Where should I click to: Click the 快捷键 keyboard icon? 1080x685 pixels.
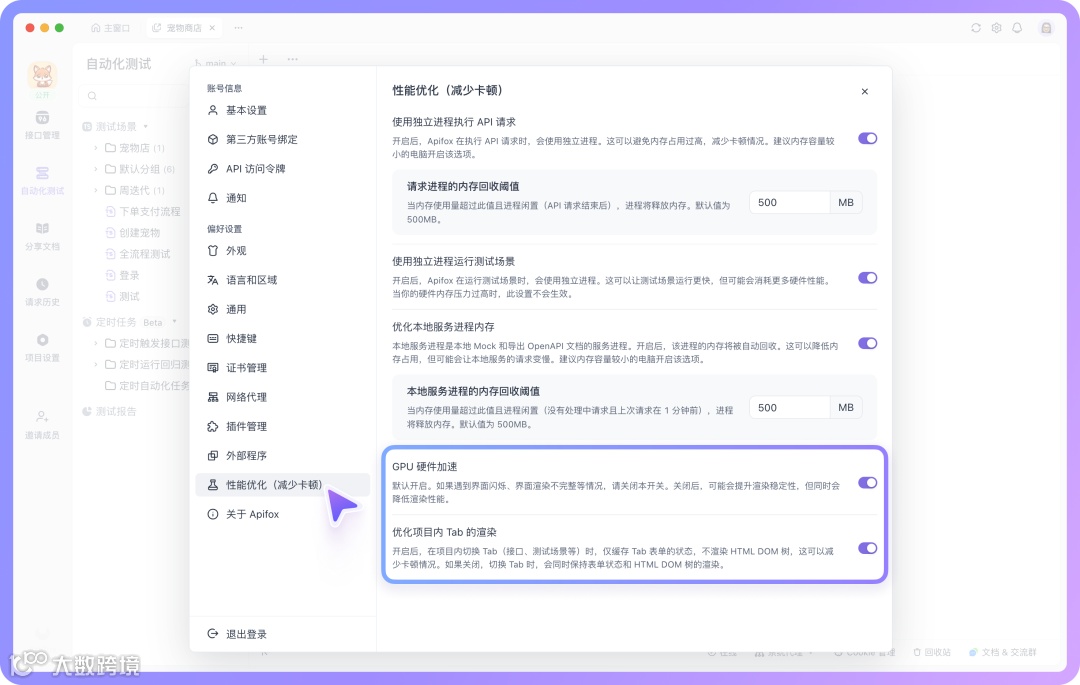tap(213, 338)
